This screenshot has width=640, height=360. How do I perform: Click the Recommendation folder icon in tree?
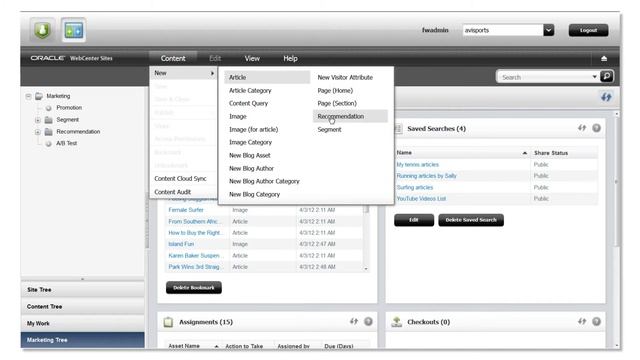point(49,132)
